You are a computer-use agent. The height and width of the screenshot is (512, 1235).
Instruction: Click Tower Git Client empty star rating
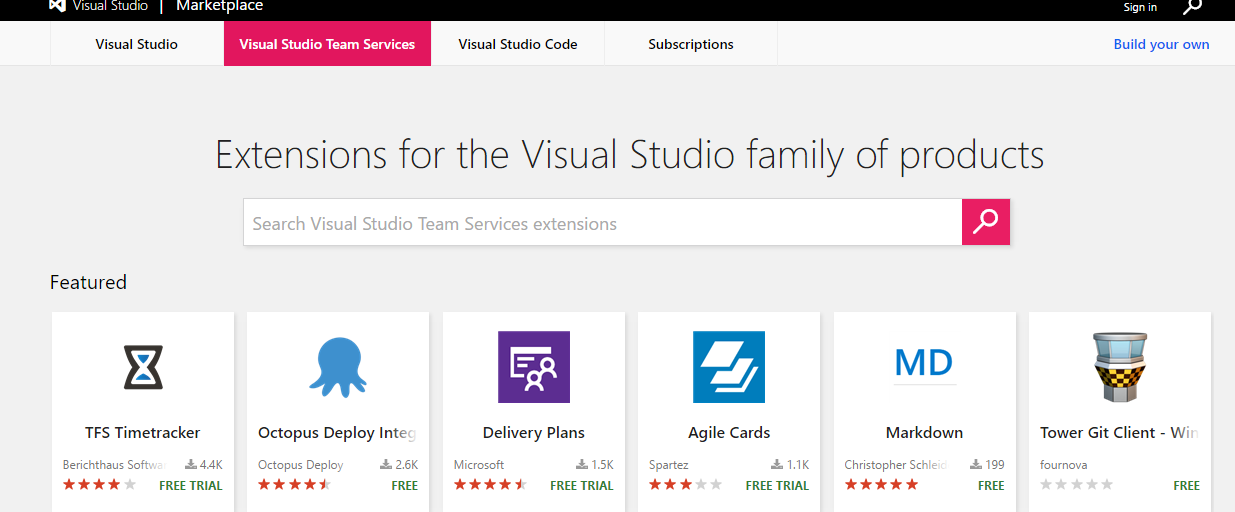pyautogui.click(x=1076, y=485)
